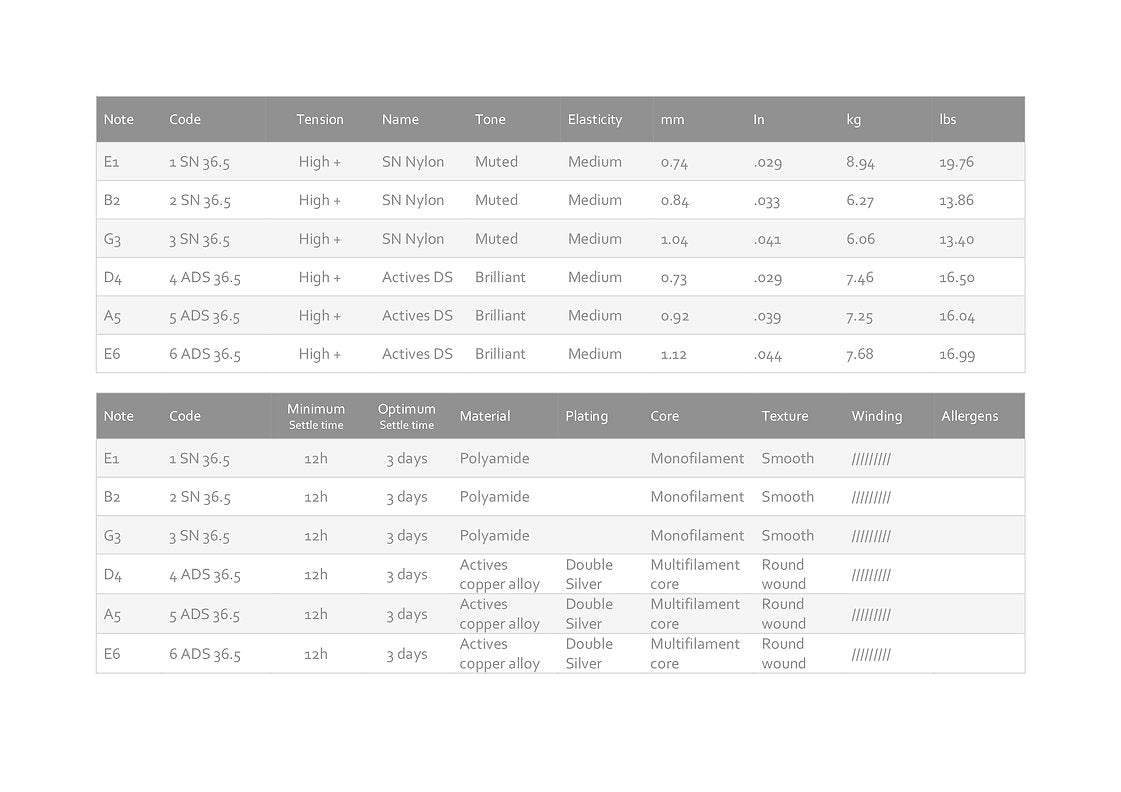
Task: Click the lbs column header
Action: click(948, 119)
